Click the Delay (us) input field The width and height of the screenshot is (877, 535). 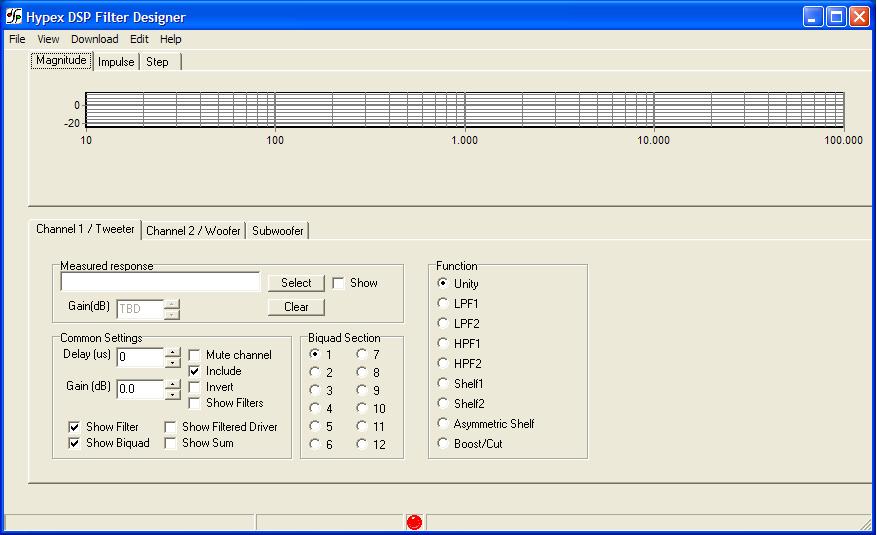(x=140, y=357)
